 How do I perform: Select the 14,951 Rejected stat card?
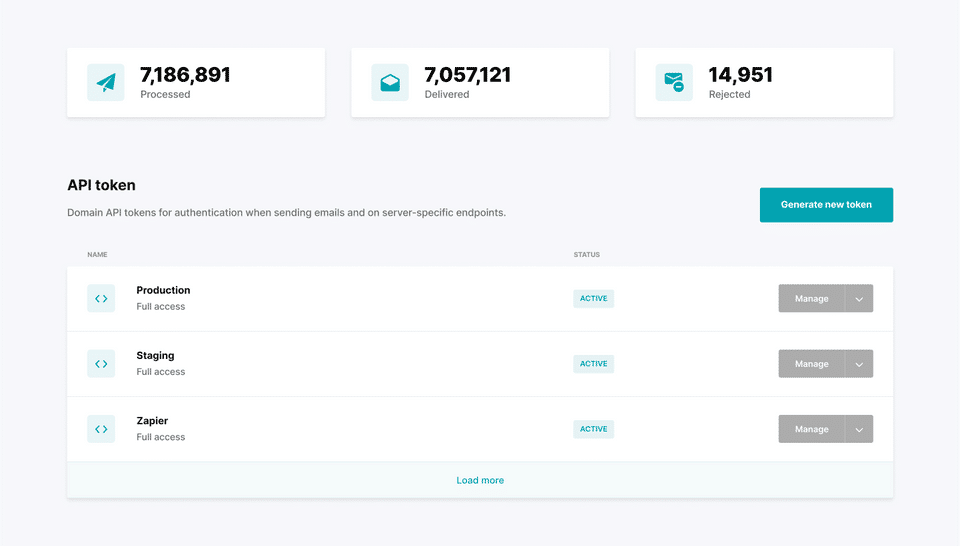pos(764,83)
